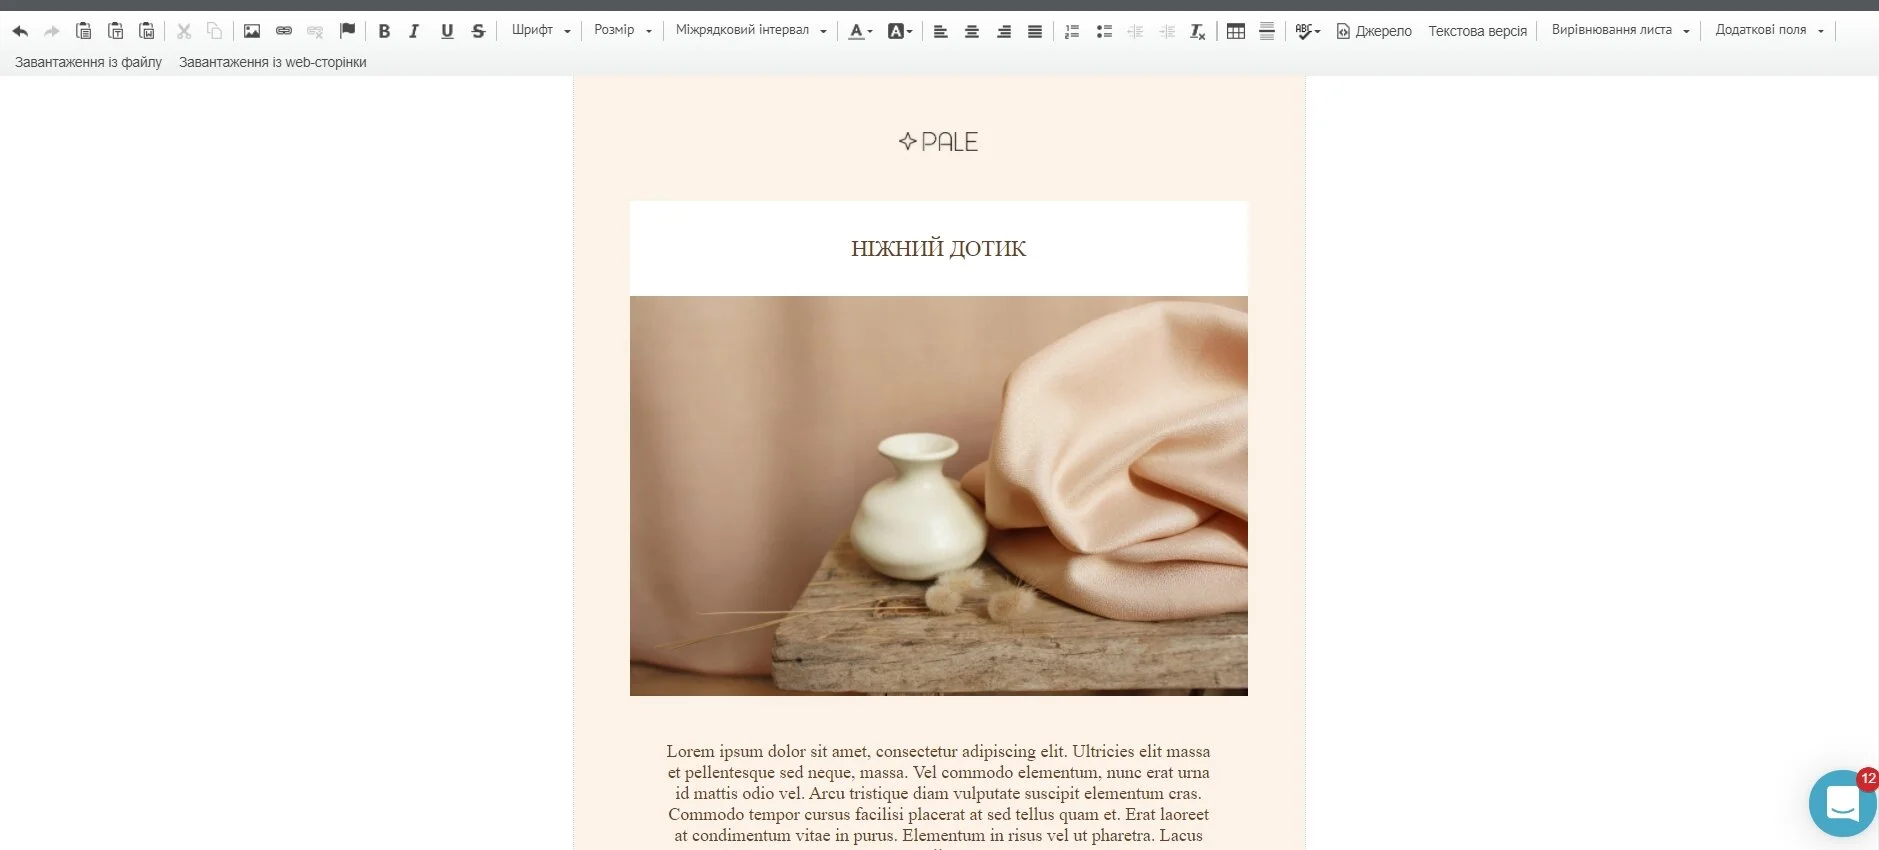This screenshot has height=850, width=1879.
Task: Insert an image via the picture icon
Action: 252,31
